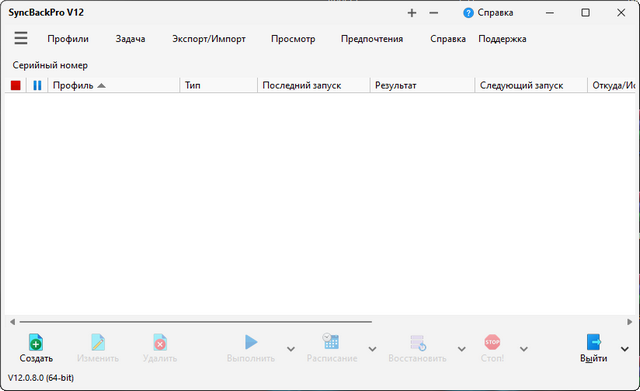Click the Расписание schedule calendar icon
Viewport: 640px width, 391px height.
click(x=331, y=342)
